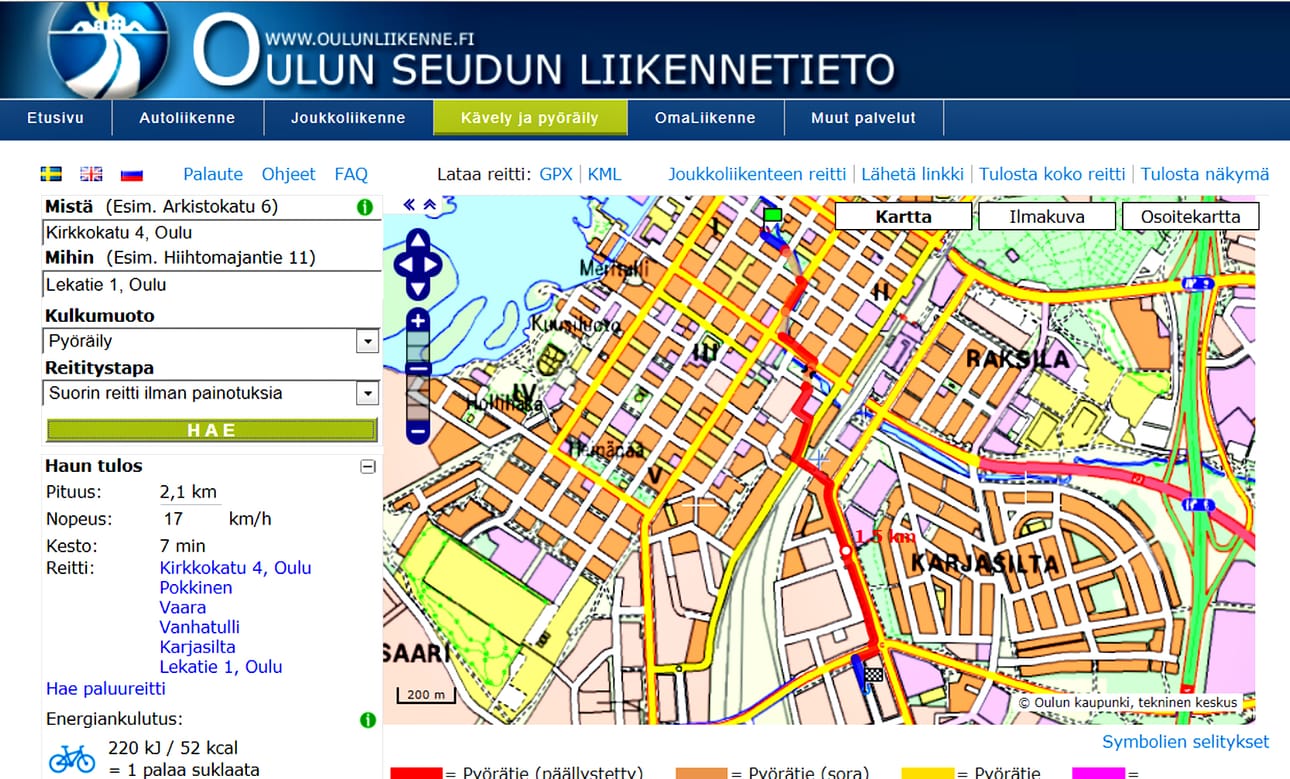Zoom in with the plus button
Image resolution: width=1290 pixels, height=779 pixels.
418,321
